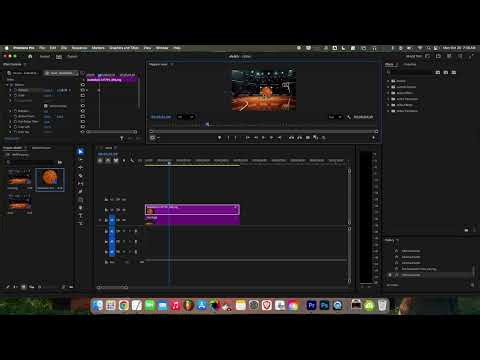Click Mark In button in Program monitor
This screenshot has width=480, height=360.
[228, 137]
